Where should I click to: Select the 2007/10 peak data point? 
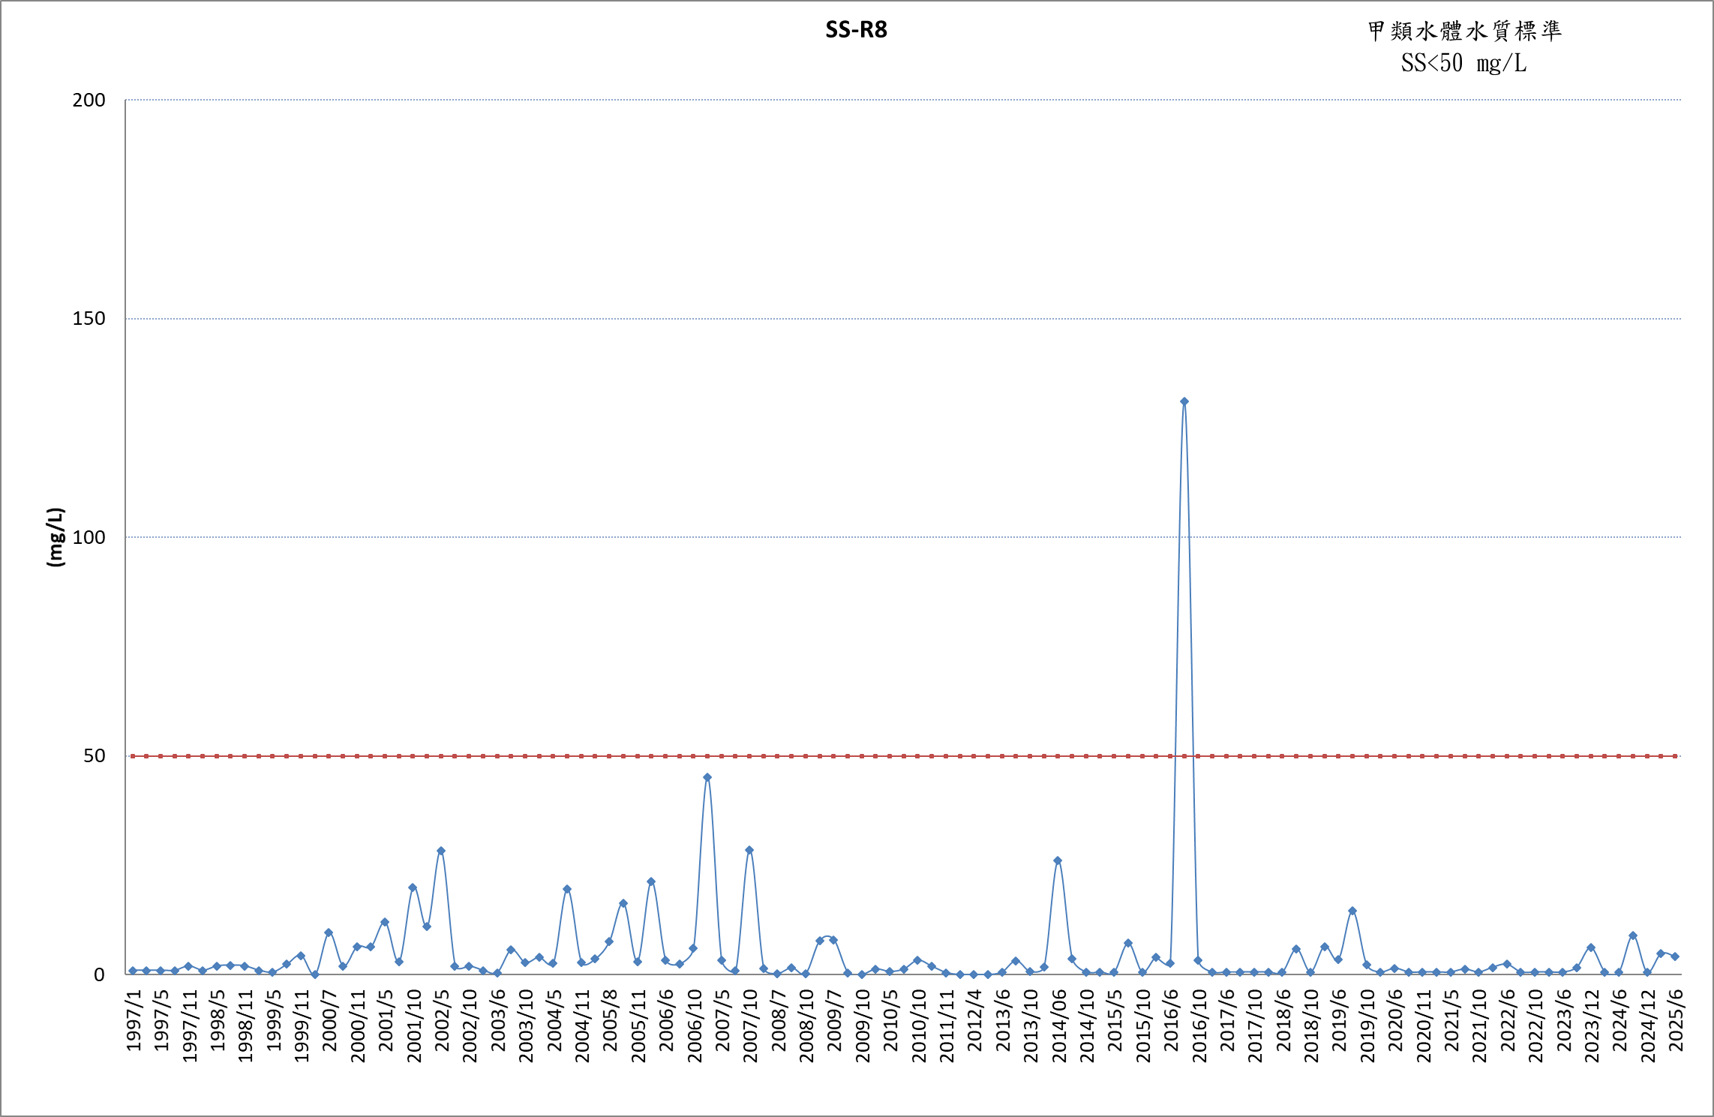[x=749, y=850]
